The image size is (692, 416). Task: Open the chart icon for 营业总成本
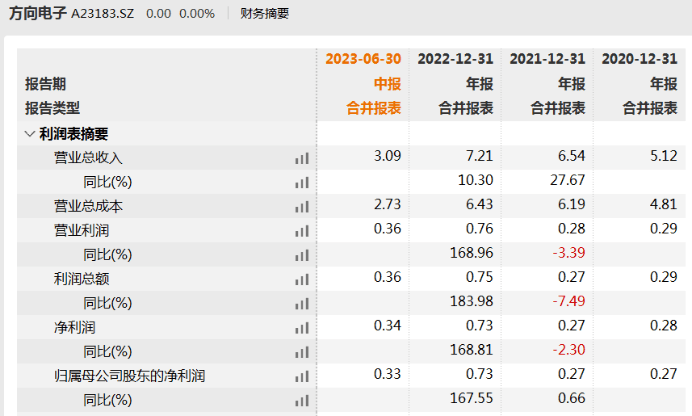301,206
